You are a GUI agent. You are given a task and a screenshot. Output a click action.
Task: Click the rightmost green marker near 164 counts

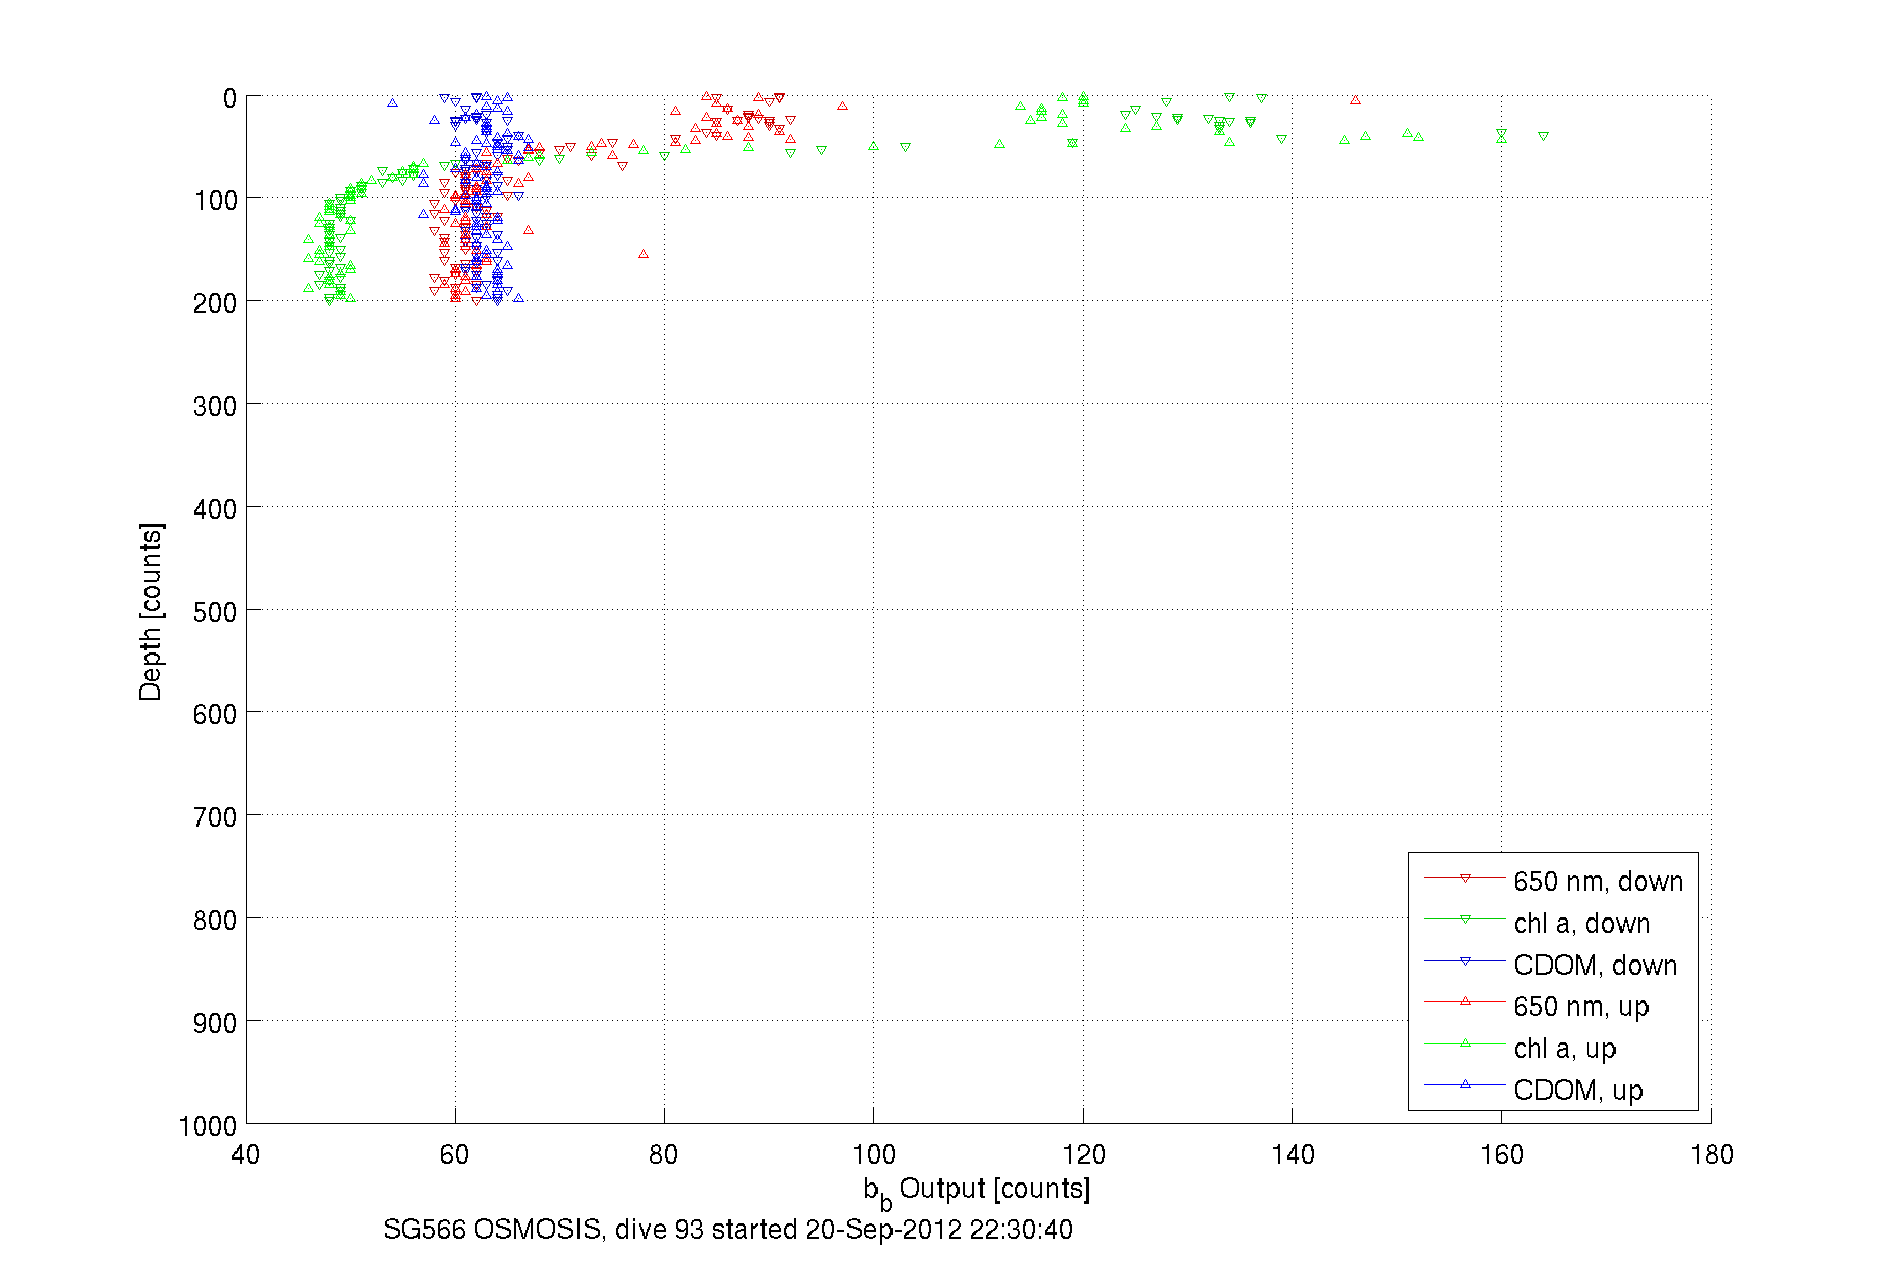1543,136
